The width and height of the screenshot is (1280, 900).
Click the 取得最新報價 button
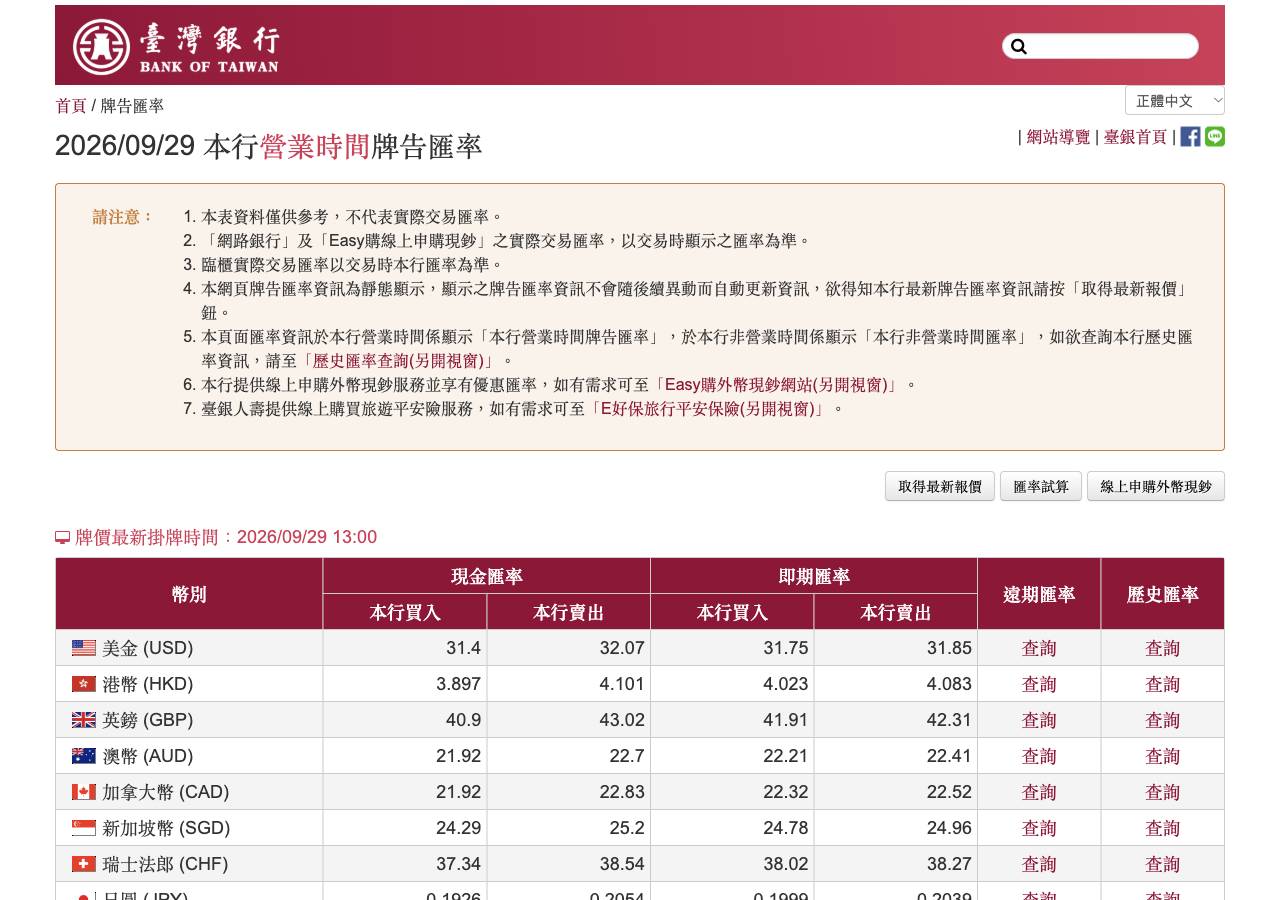[x=940, y=487]
